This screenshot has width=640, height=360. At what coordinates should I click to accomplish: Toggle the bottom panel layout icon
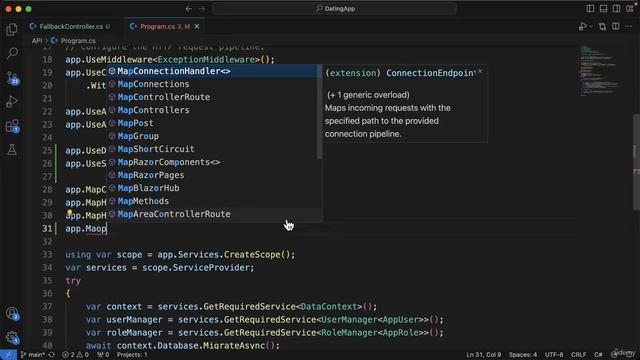tap(603, 9)
